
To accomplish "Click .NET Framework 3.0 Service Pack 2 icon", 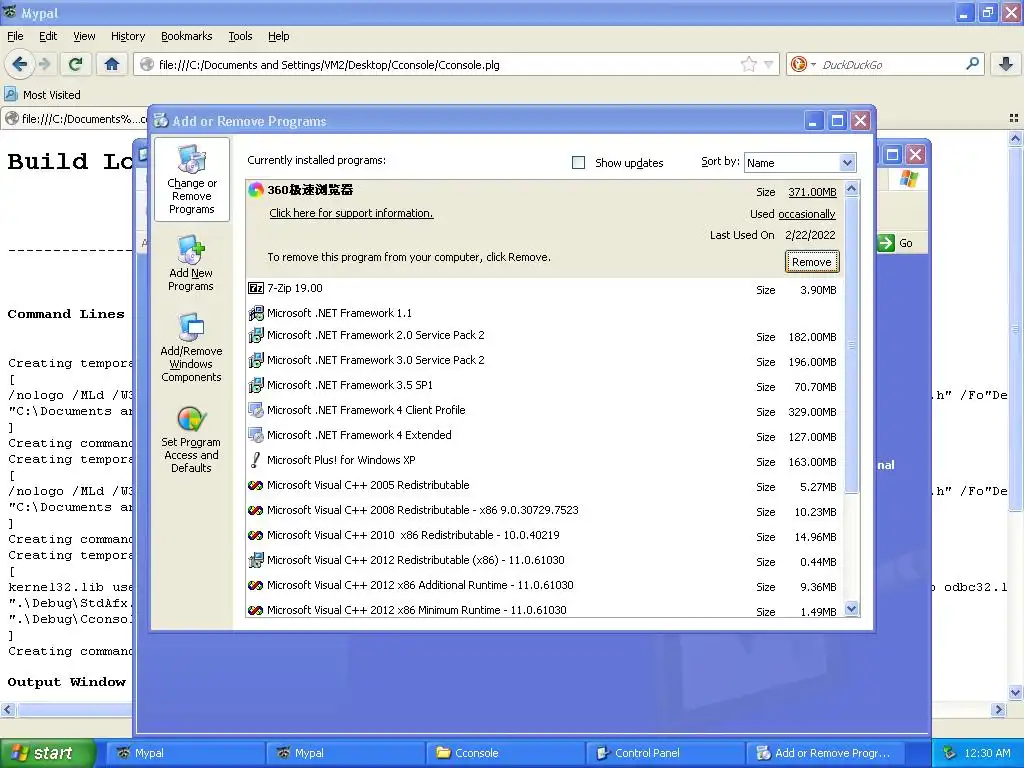I will [256, 360].
